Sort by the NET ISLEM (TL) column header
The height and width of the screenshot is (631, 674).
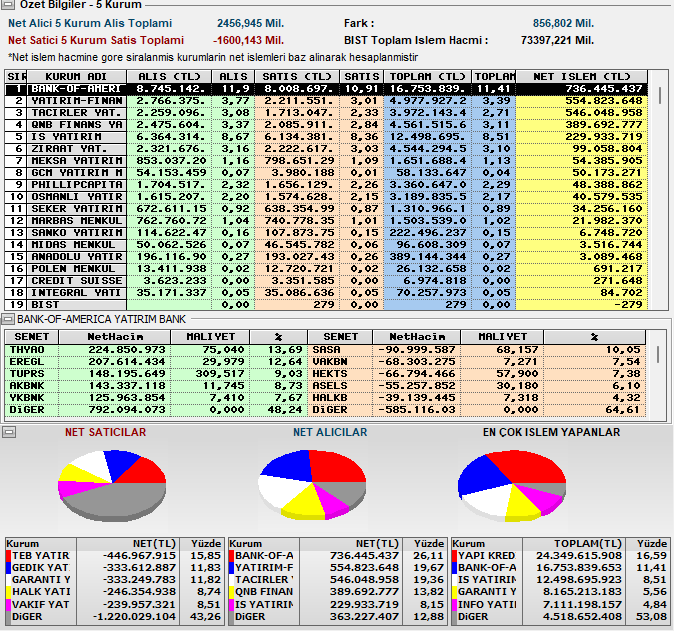coord(581,77)
